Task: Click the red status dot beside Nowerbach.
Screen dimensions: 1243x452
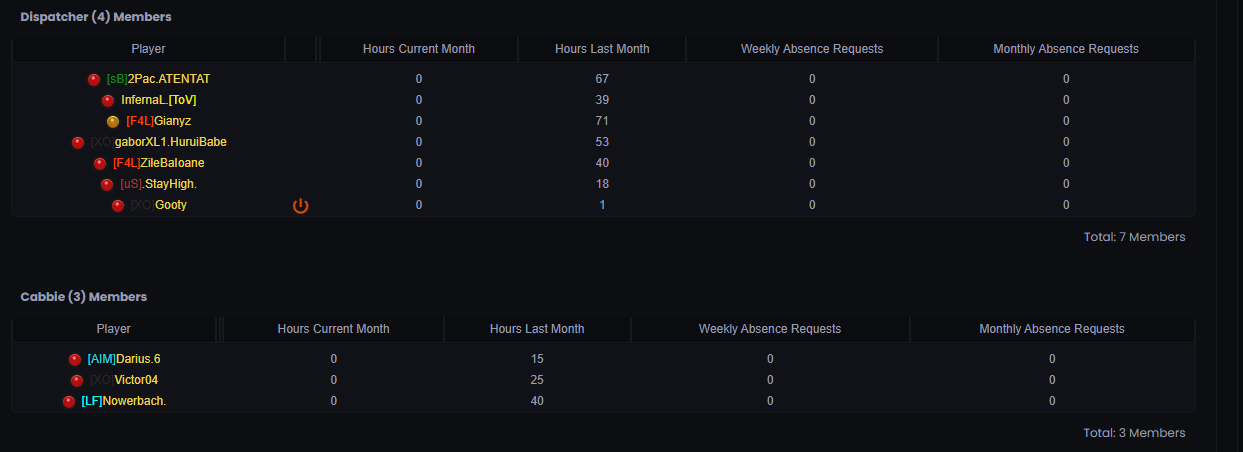Action: pyautogui.click(x=69, y=401)
